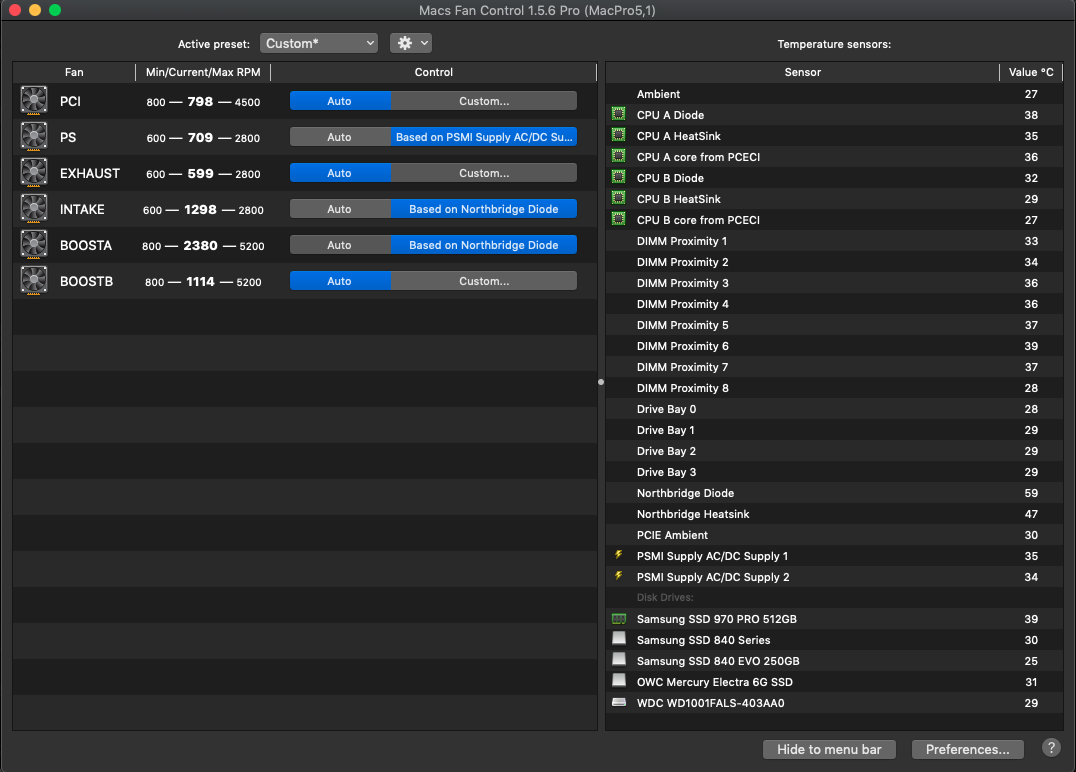The height and width of the screenshot is (772, 1076).
Task: Set INTAKE fan to Auto
Action: tap(340, 209)
